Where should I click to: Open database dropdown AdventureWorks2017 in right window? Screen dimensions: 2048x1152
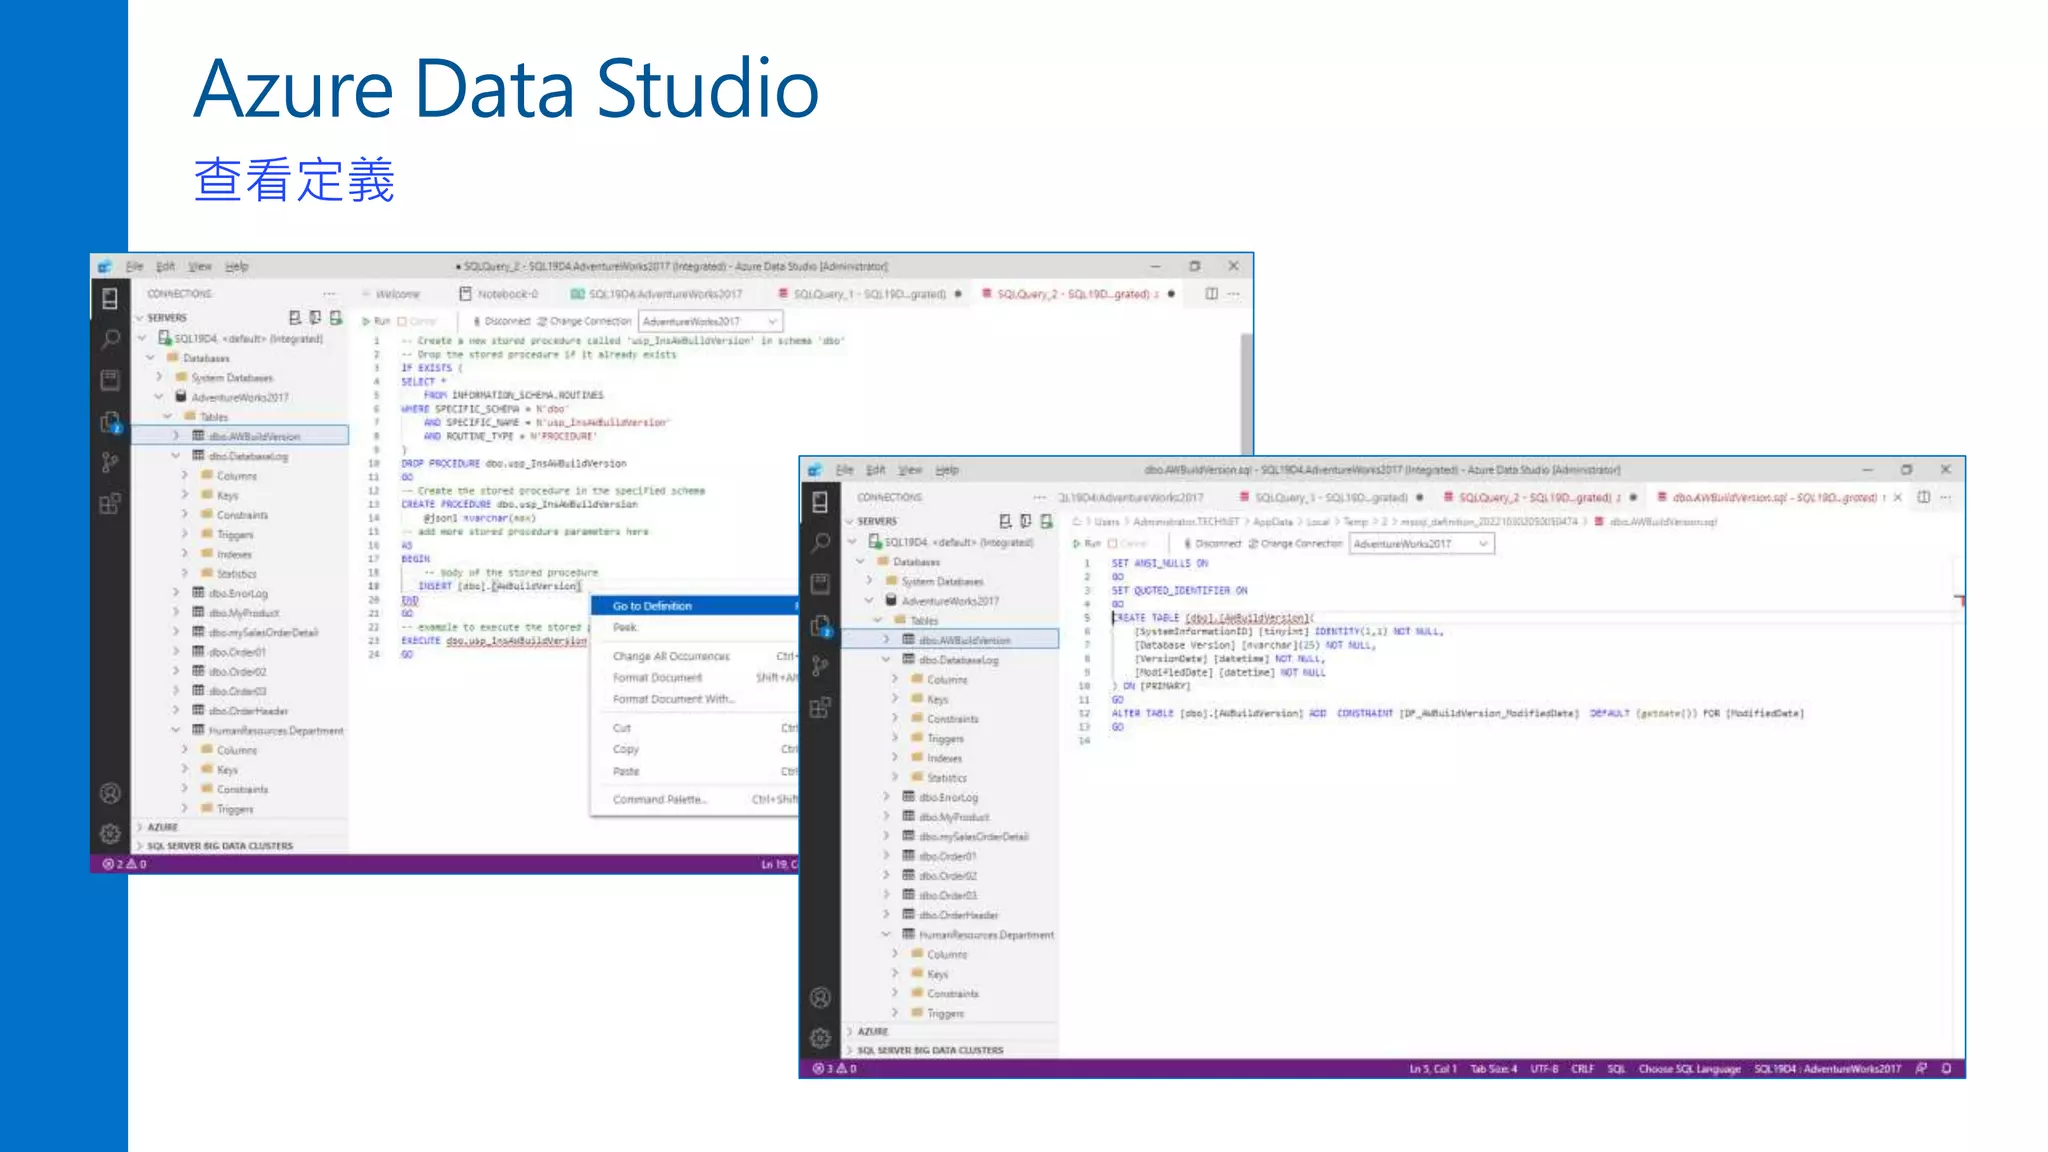point(1421,544)
